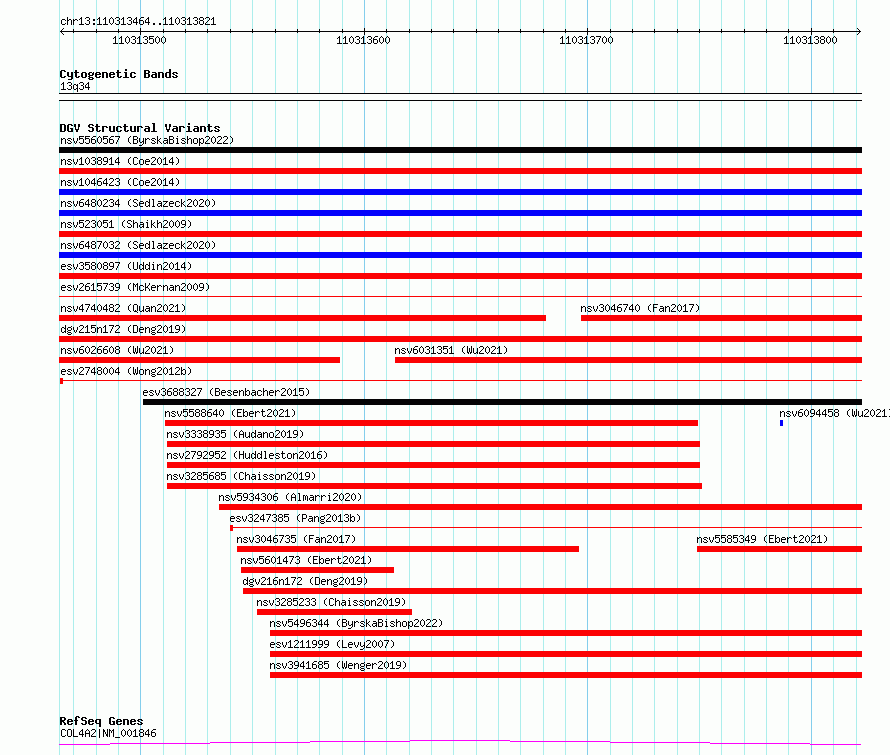Click nsv6026608 (Wu2021) label
This screenshot has width=890, height=755.
[117, 350]
